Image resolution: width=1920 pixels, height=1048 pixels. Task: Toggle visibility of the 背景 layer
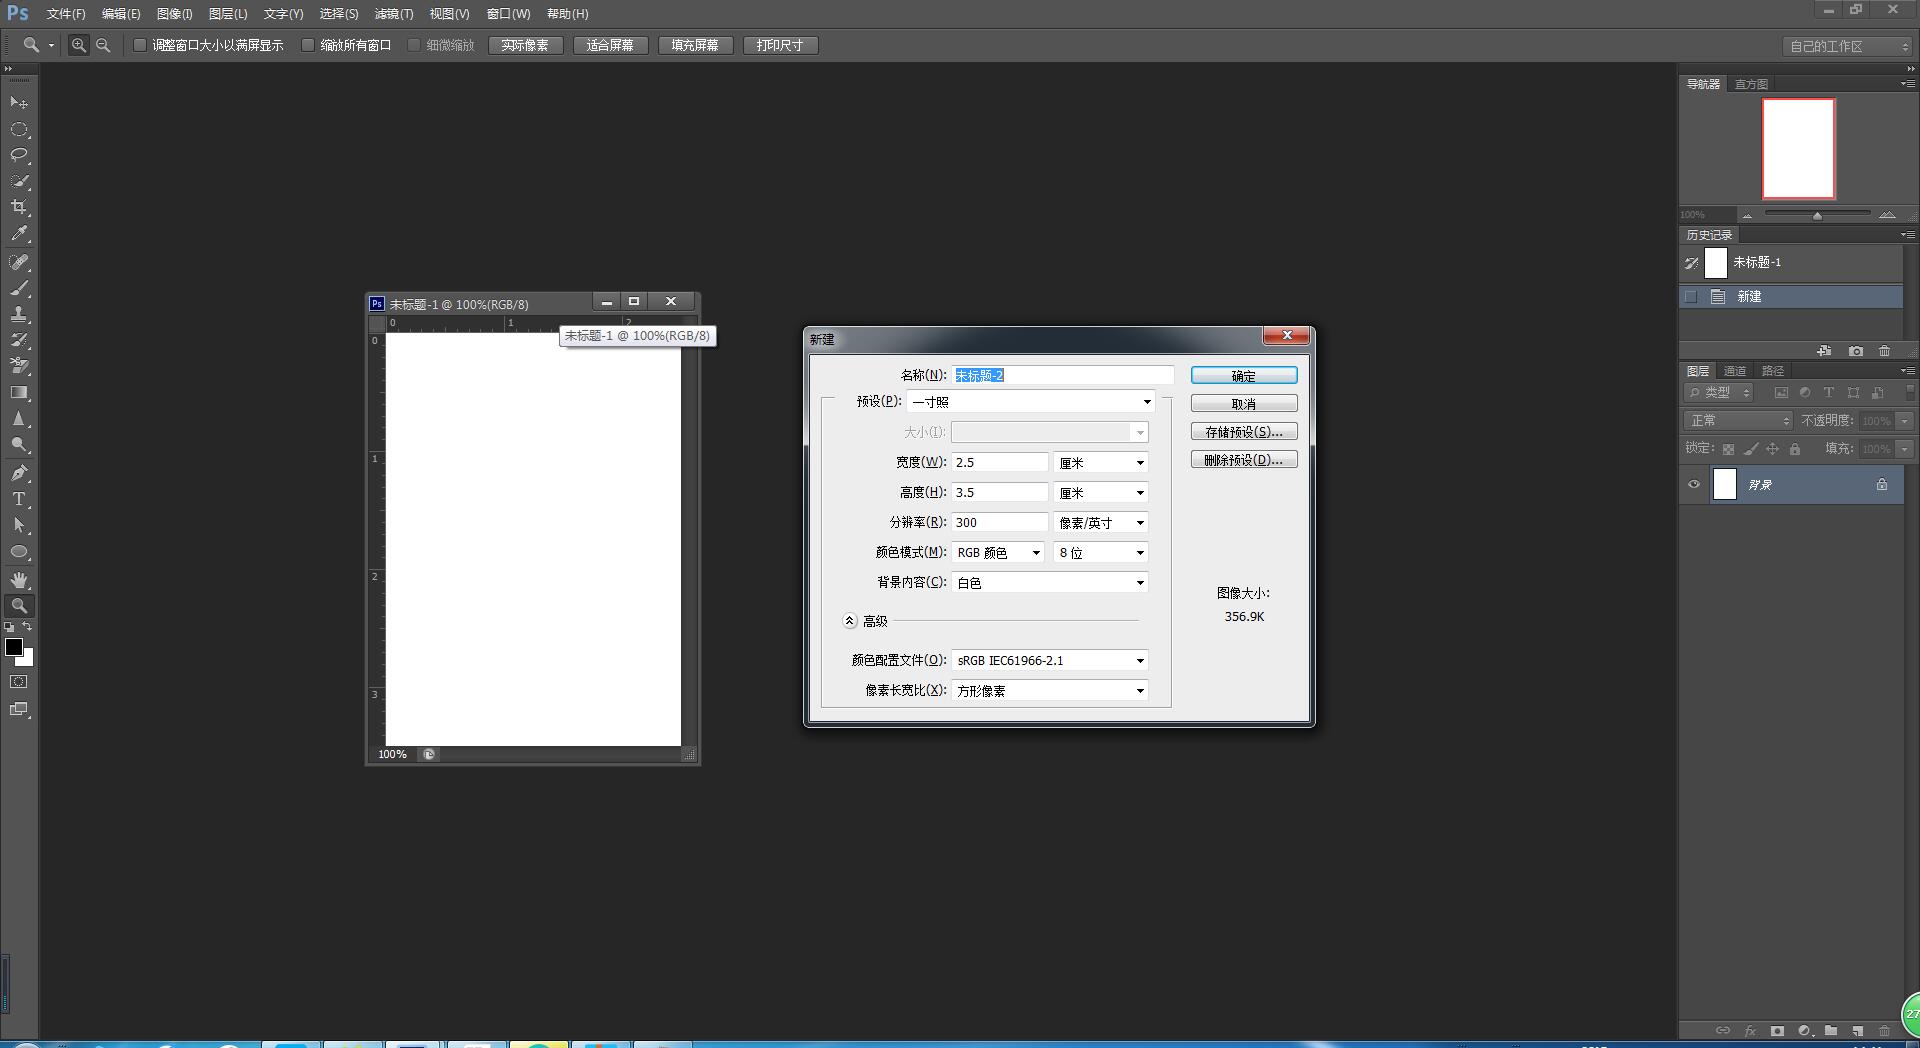point(1693,484)
